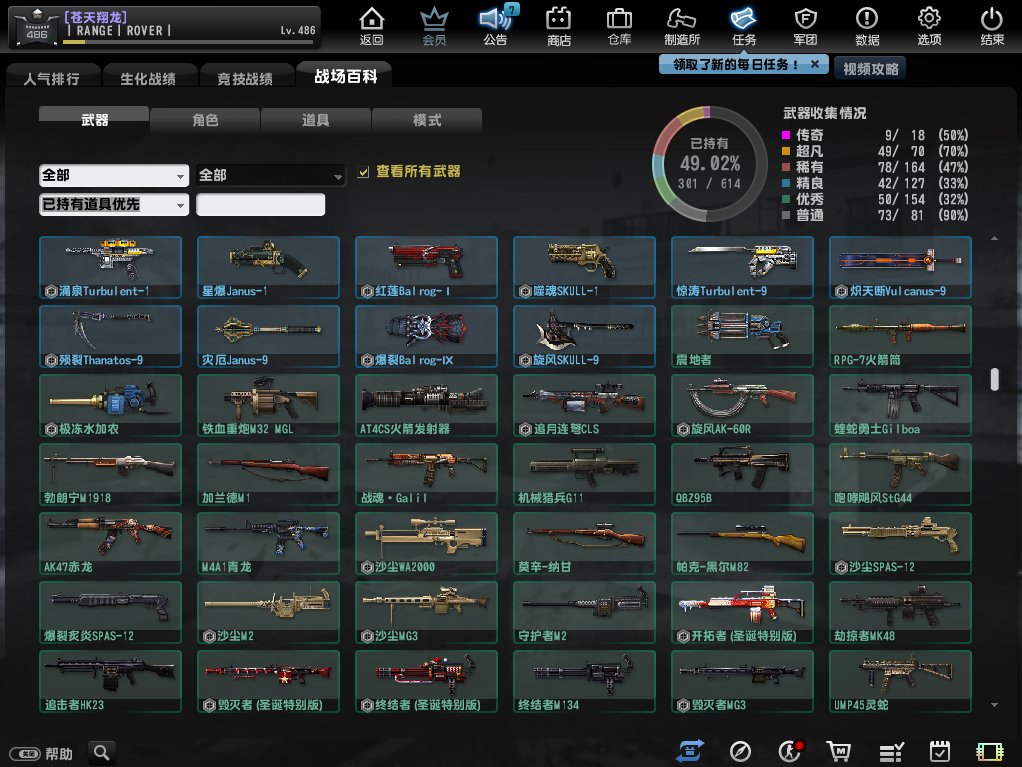Toggle the 帮助 help switch
This screenshot has width=1022, height=767.
24,753
